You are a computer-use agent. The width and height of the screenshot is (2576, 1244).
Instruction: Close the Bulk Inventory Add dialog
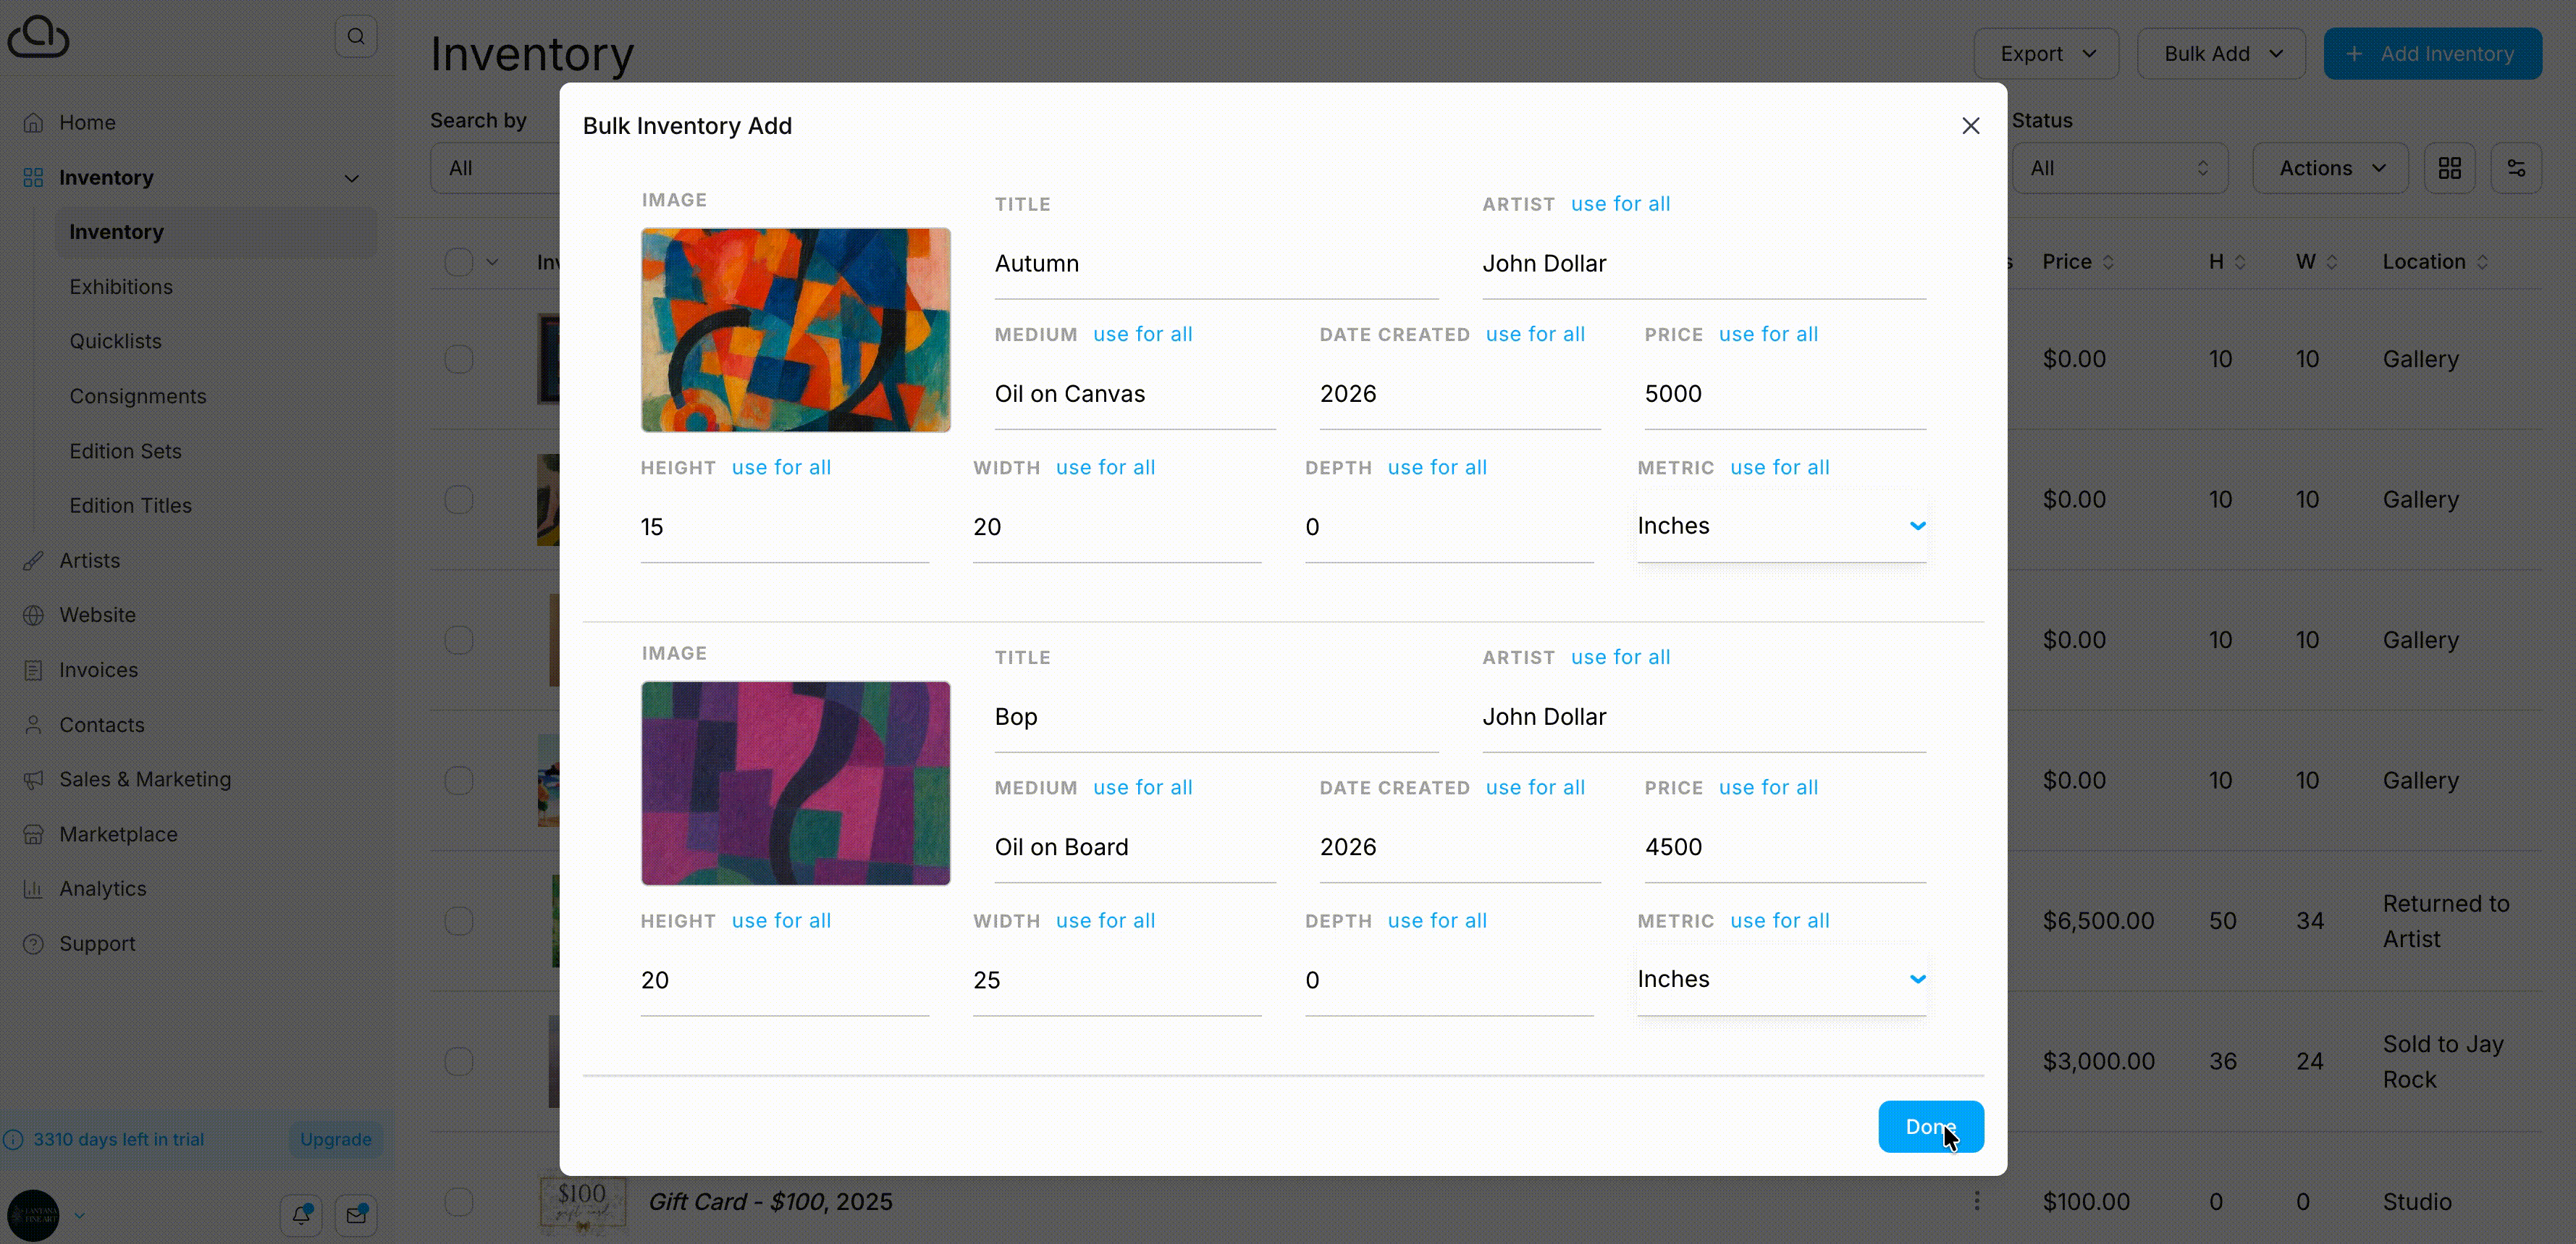[x=1971, y=126]
